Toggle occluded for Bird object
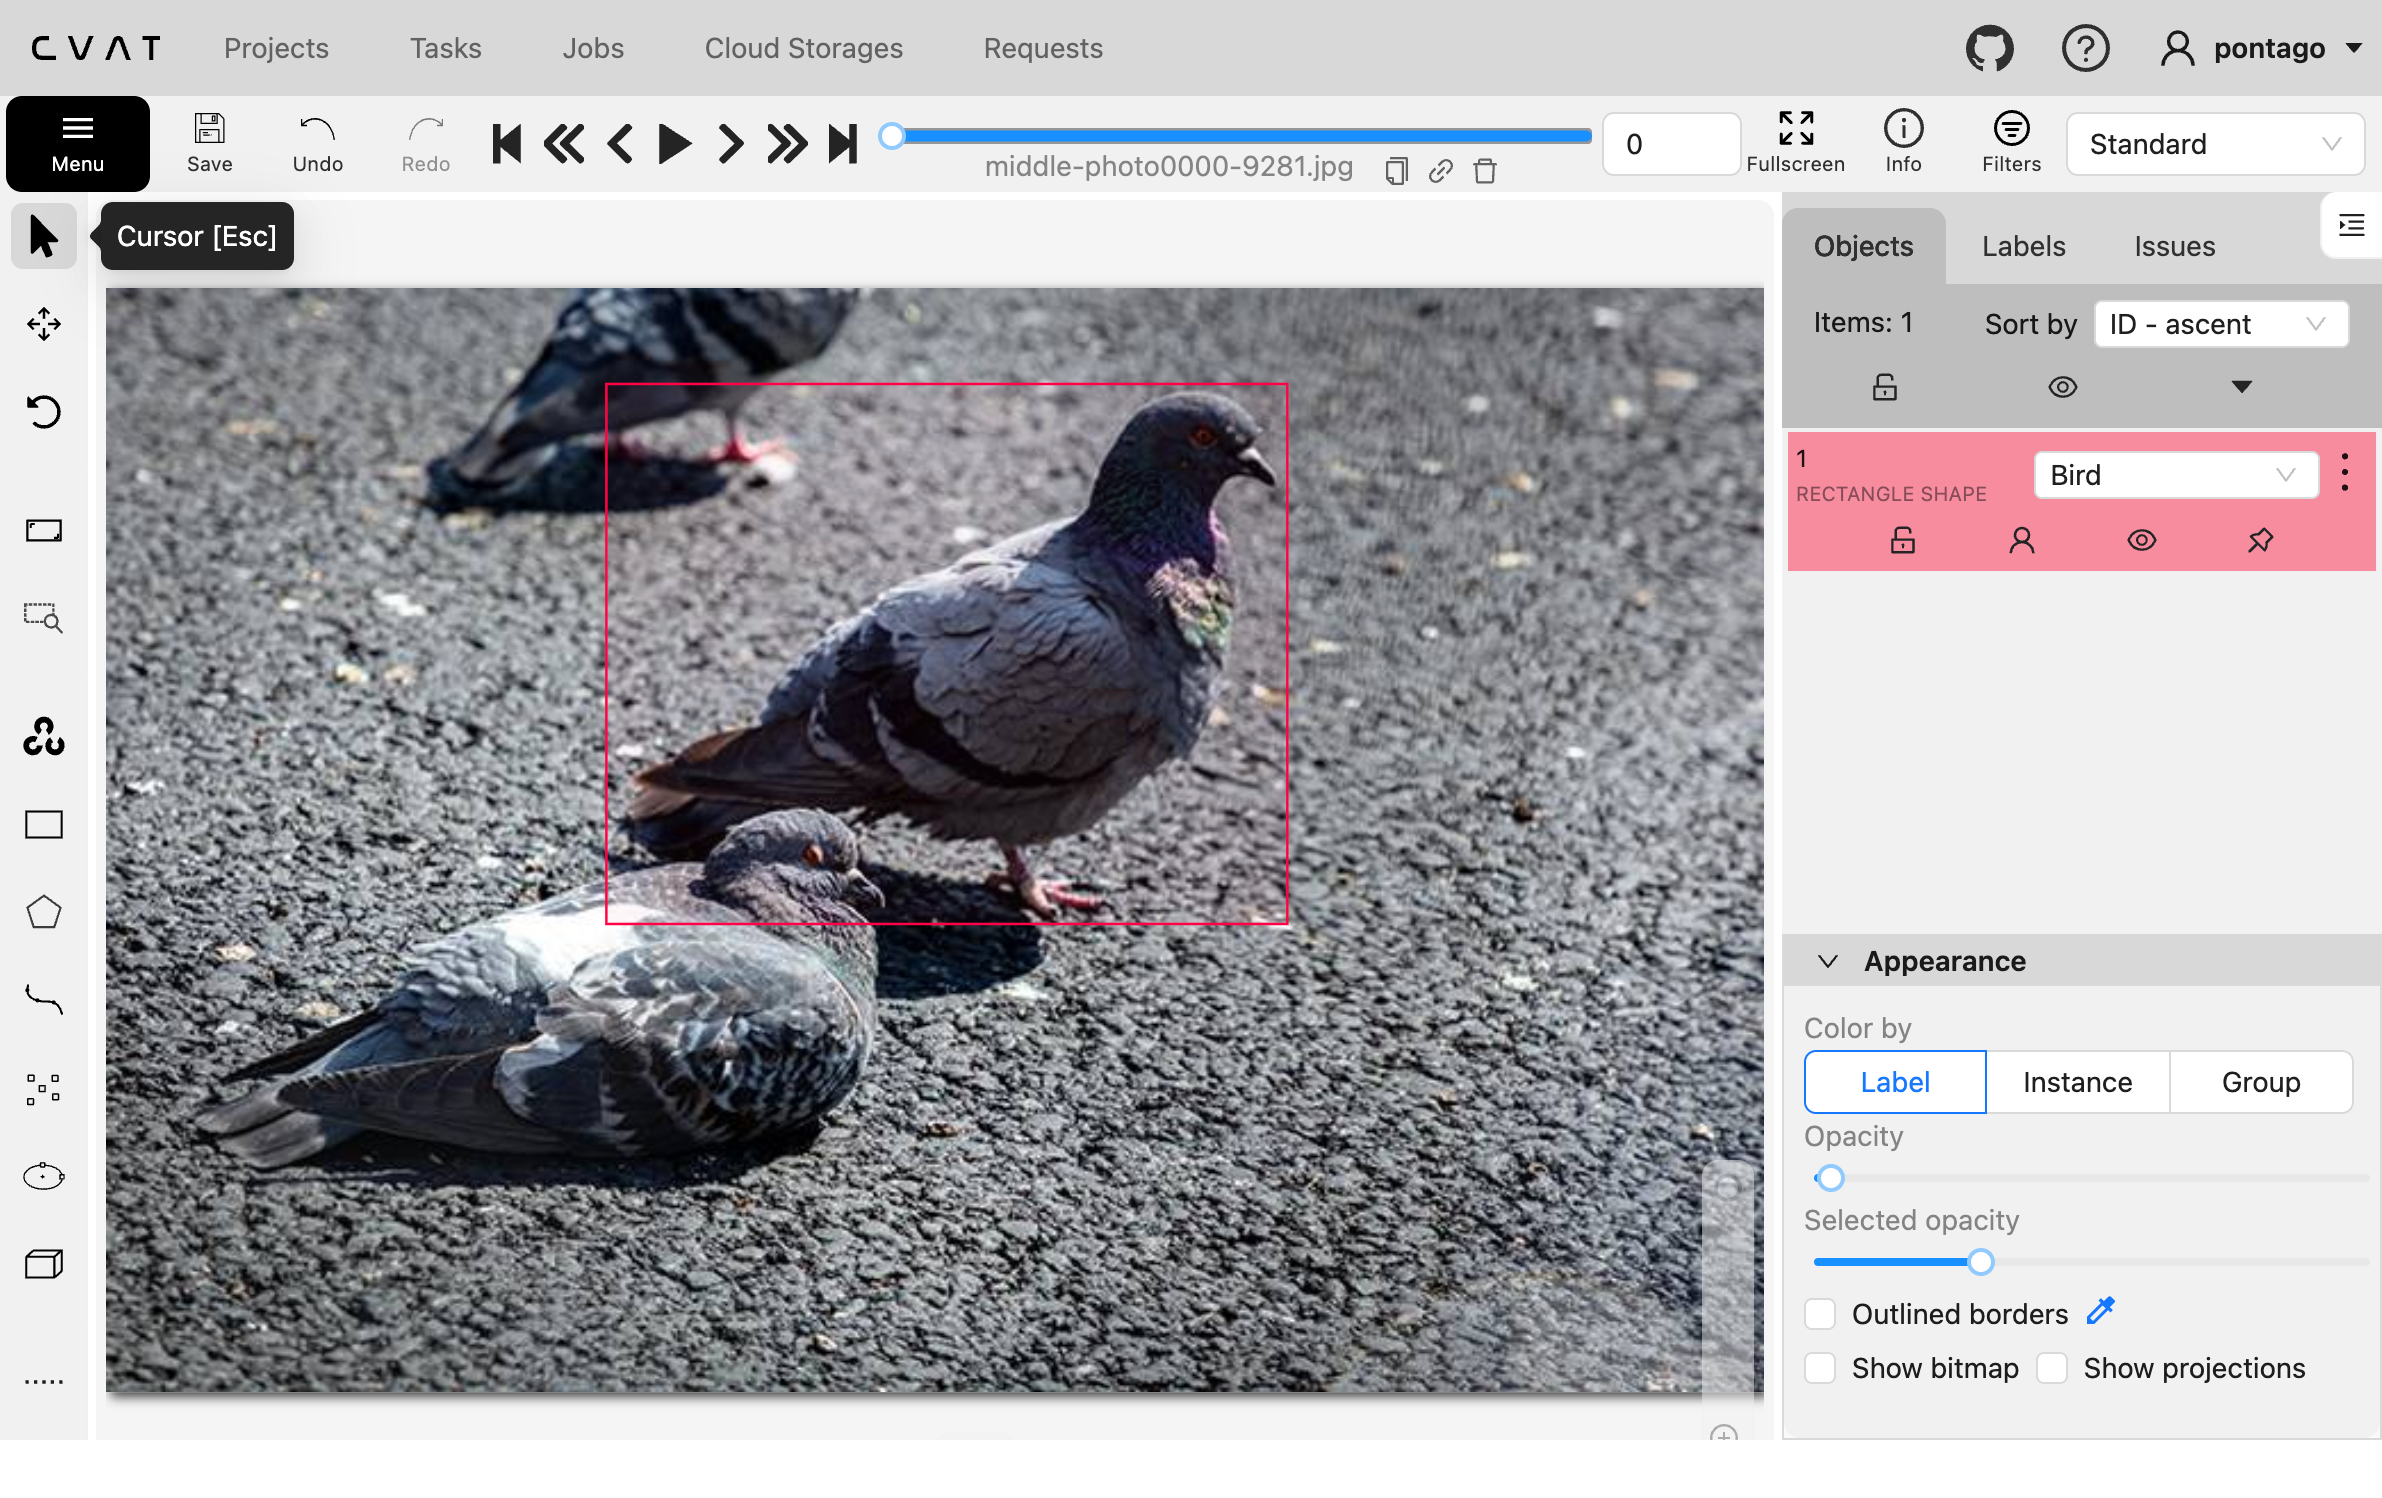Image resolution: width=2382 pixels, height=1498 pixels. (x=2021, y=540)
